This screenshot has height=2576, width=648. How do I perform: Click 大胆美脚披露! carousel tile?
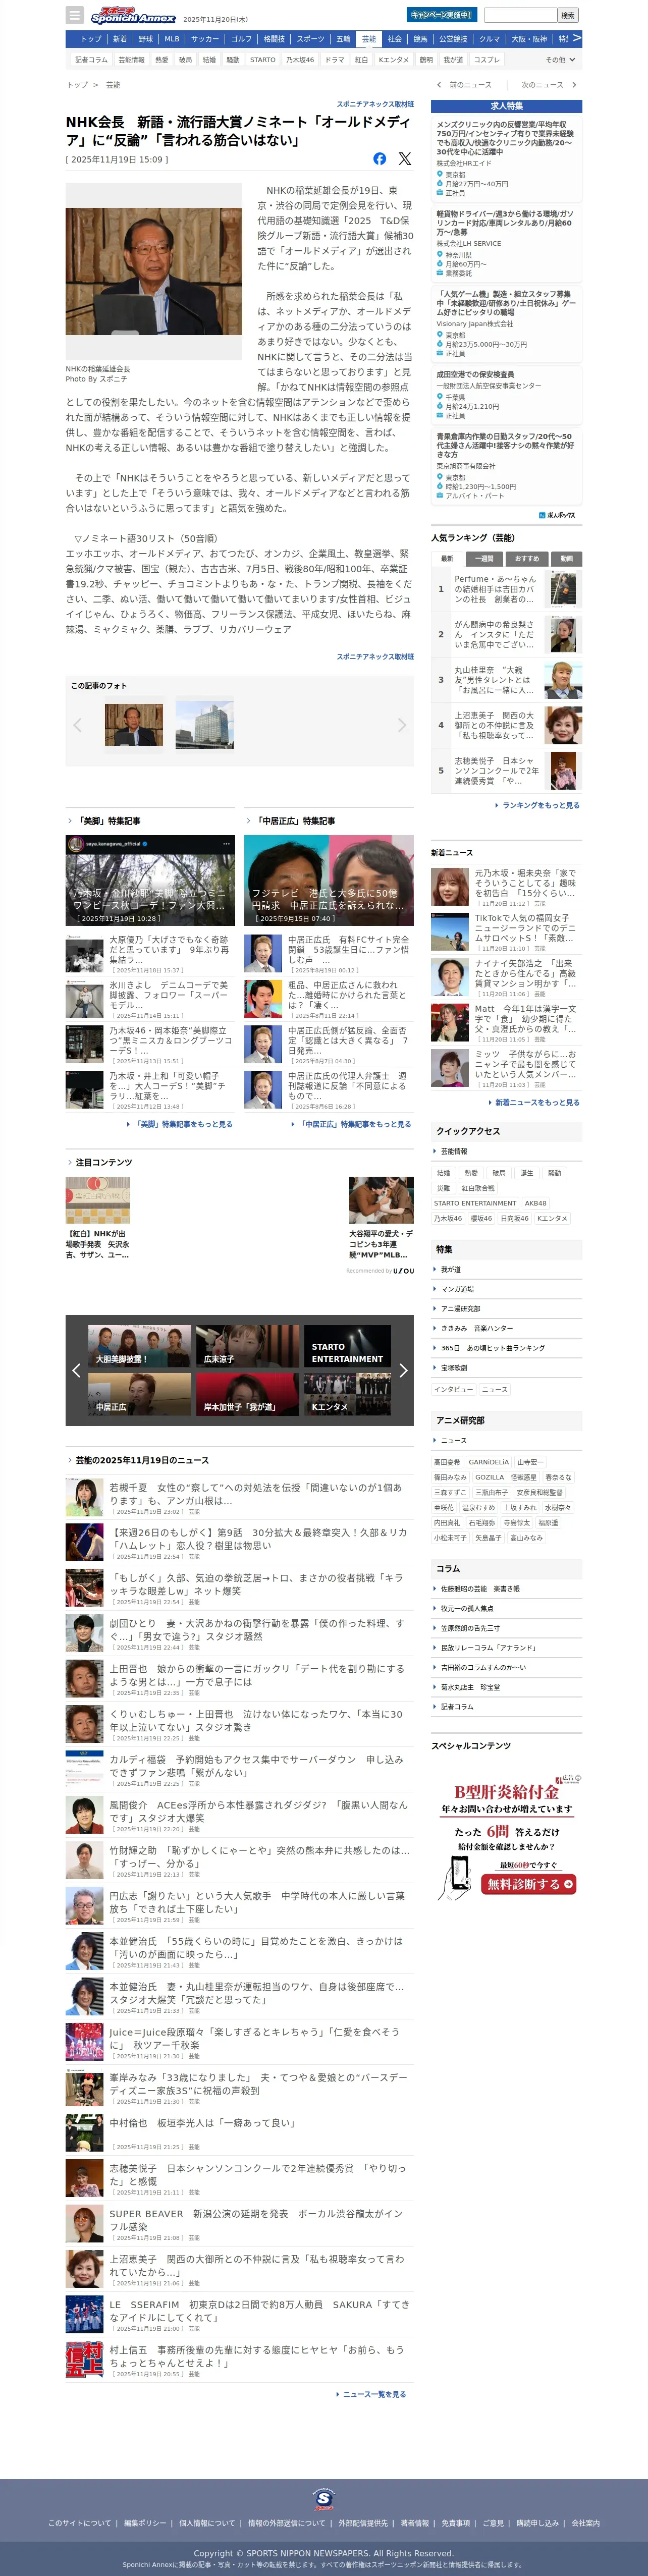coord(139,1347)
